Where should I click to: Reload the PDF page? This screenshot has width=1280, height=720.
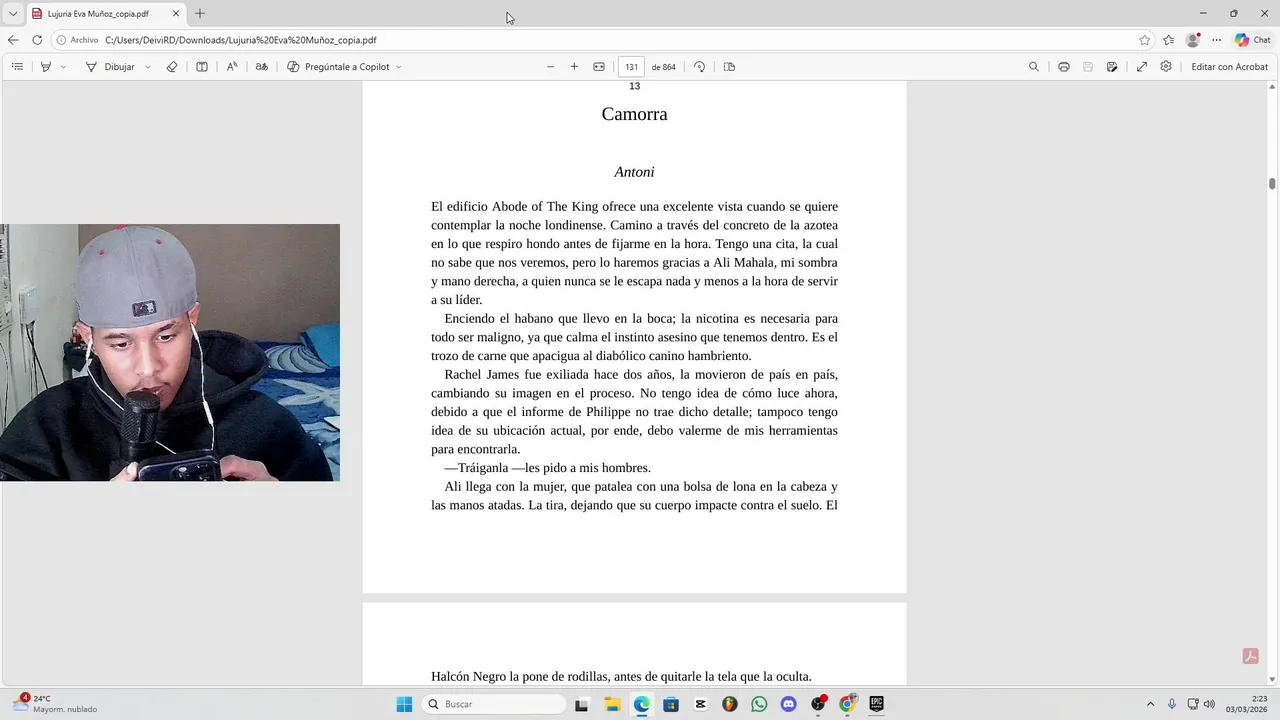(37, 40)
